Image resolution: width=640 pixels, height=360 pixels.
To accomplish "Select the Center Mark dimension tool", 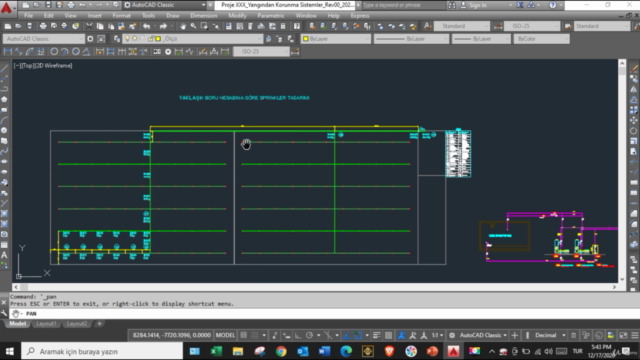I will pos(168,51).
